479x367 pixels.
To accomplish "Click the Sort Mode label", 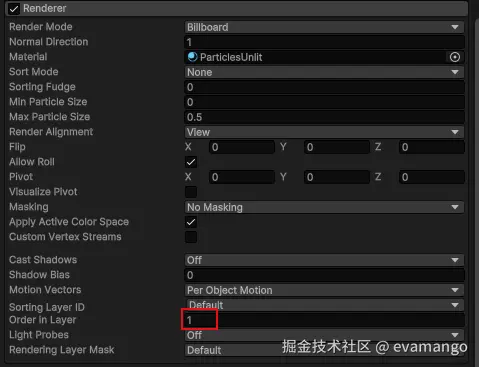I will 34,72.
